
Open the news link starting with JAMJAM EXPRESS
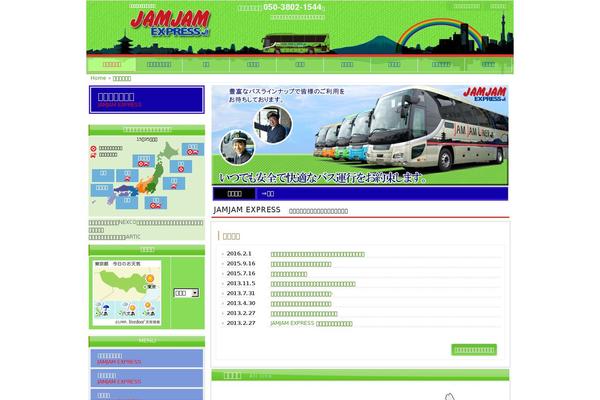tap(311, 324)
